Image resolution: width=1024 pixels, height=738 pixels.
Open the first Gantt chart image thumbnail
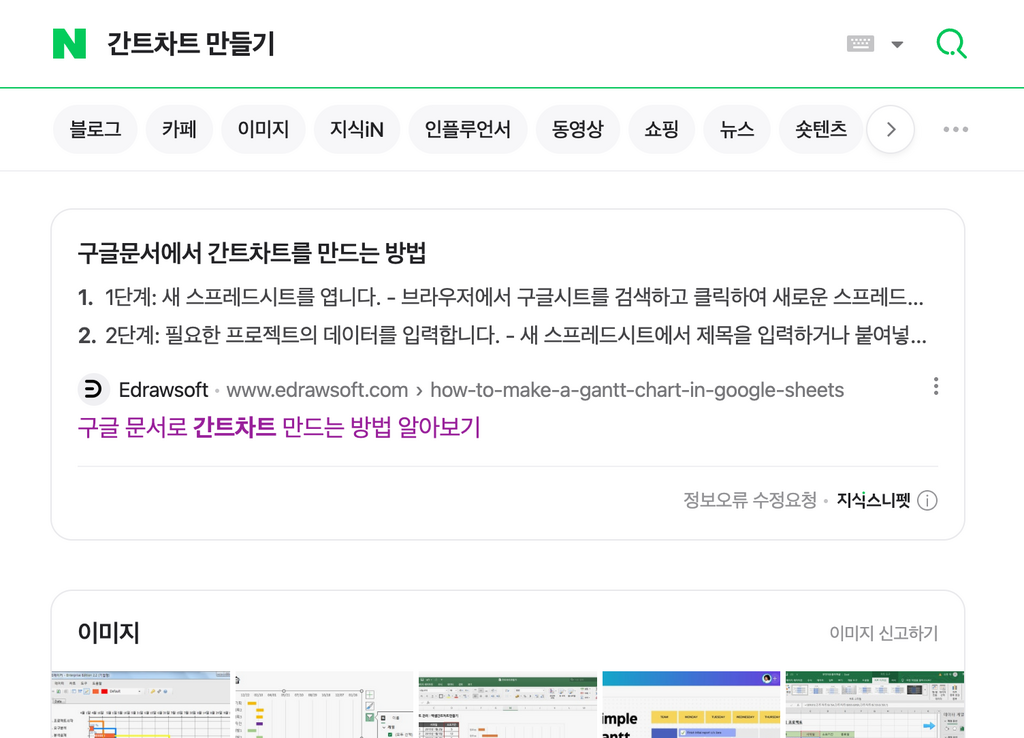[x=141, y=705]
